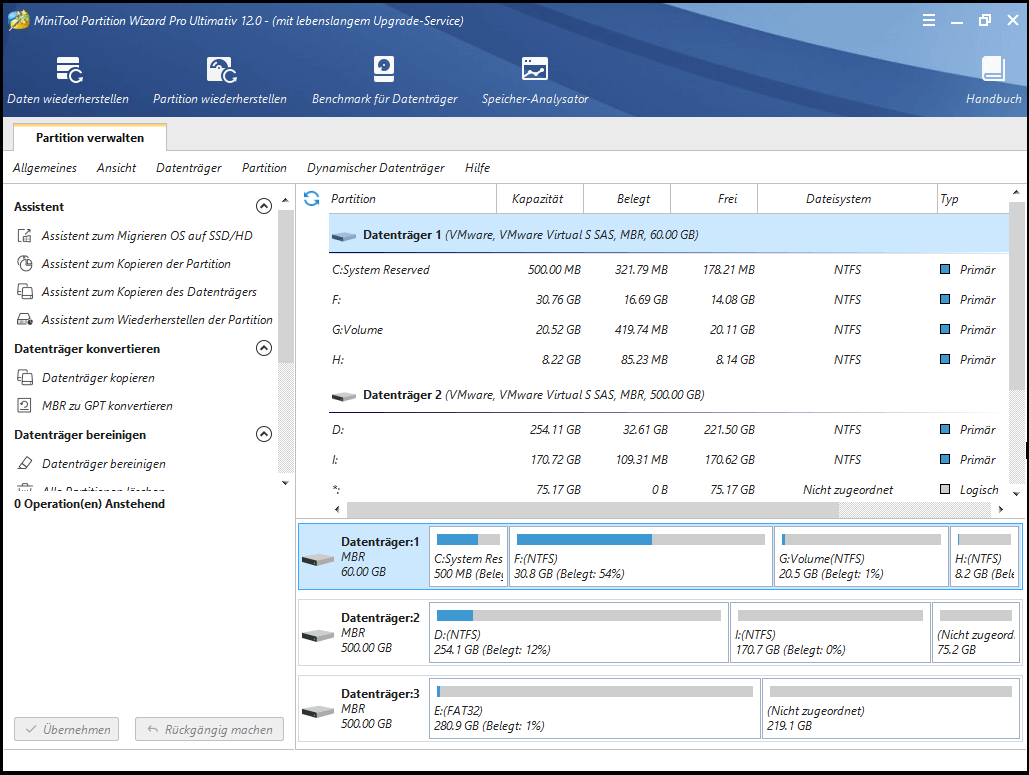Open the Ansicht menu
The image size is (1029, 775).
[116, 168]
